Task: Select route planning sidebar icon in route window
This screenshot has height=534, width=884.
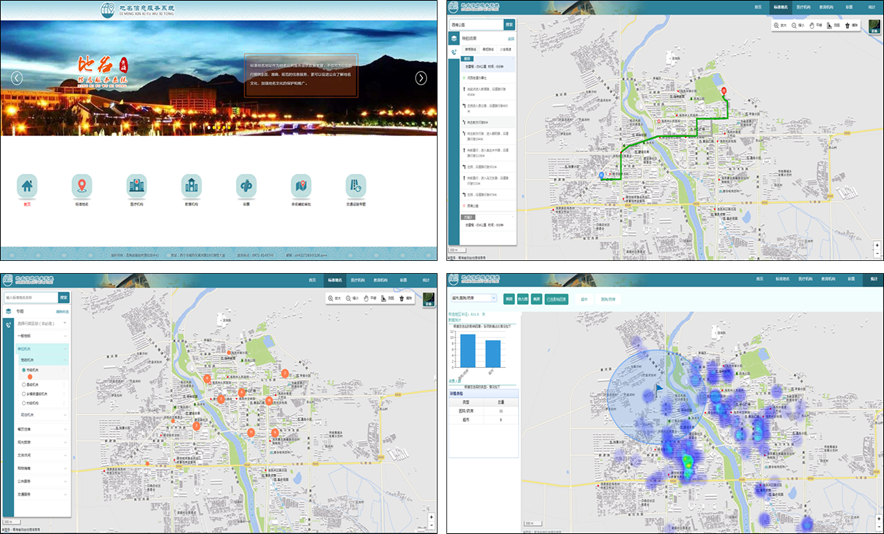Action: point(454,52)
